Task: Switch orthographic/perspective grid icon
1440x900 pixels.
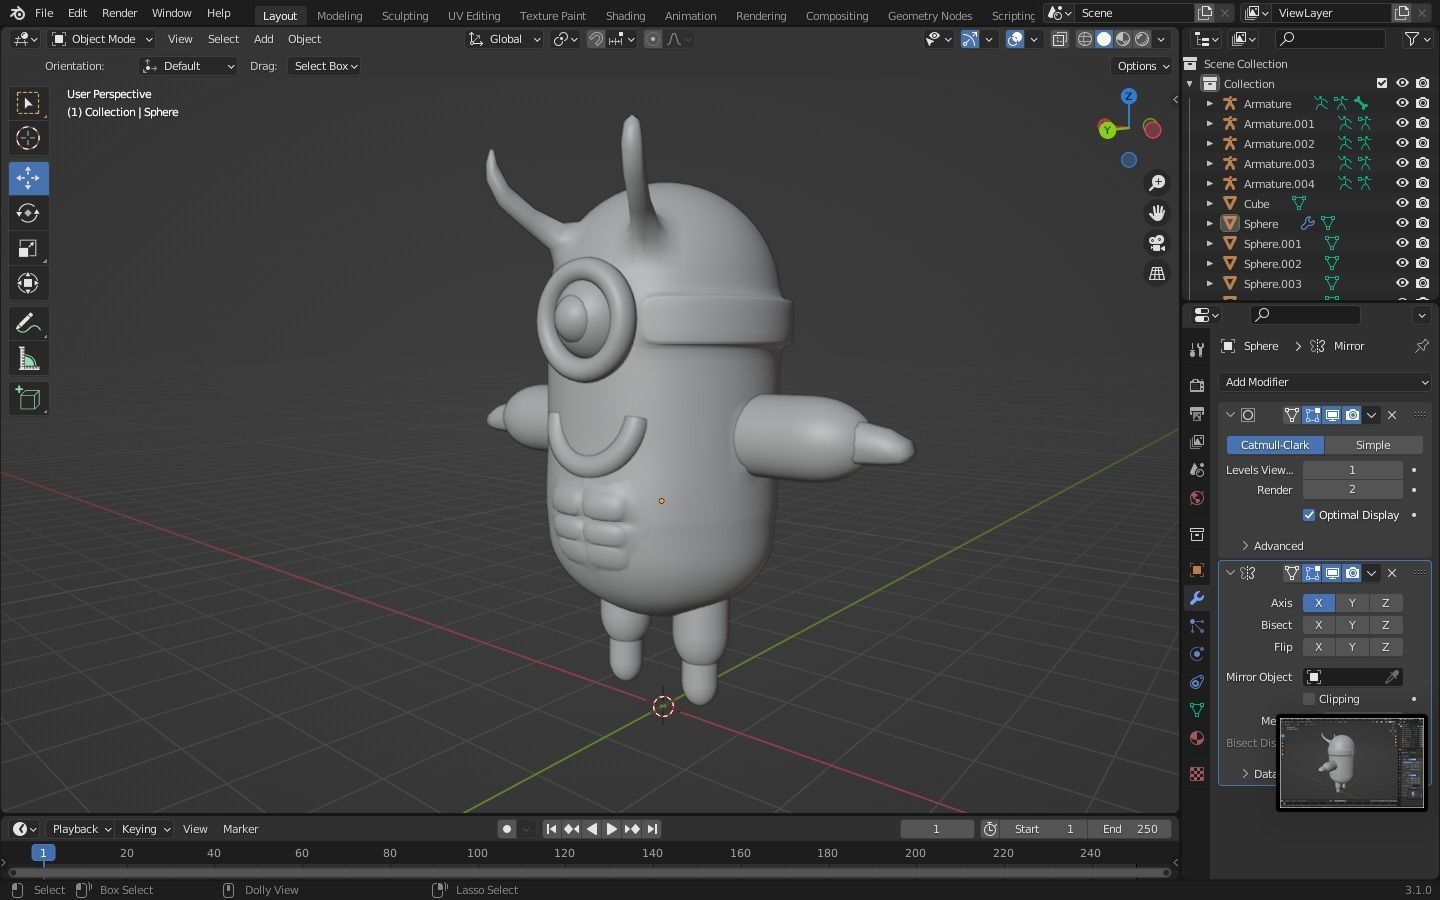Action: pyautogui.click(x=1157, y=273)
